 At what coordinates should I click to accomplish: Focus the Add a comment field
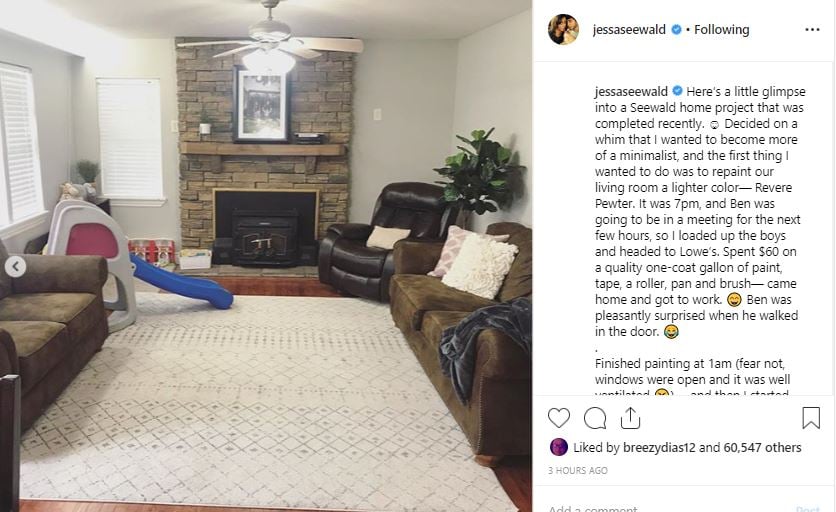pos(666,509)
